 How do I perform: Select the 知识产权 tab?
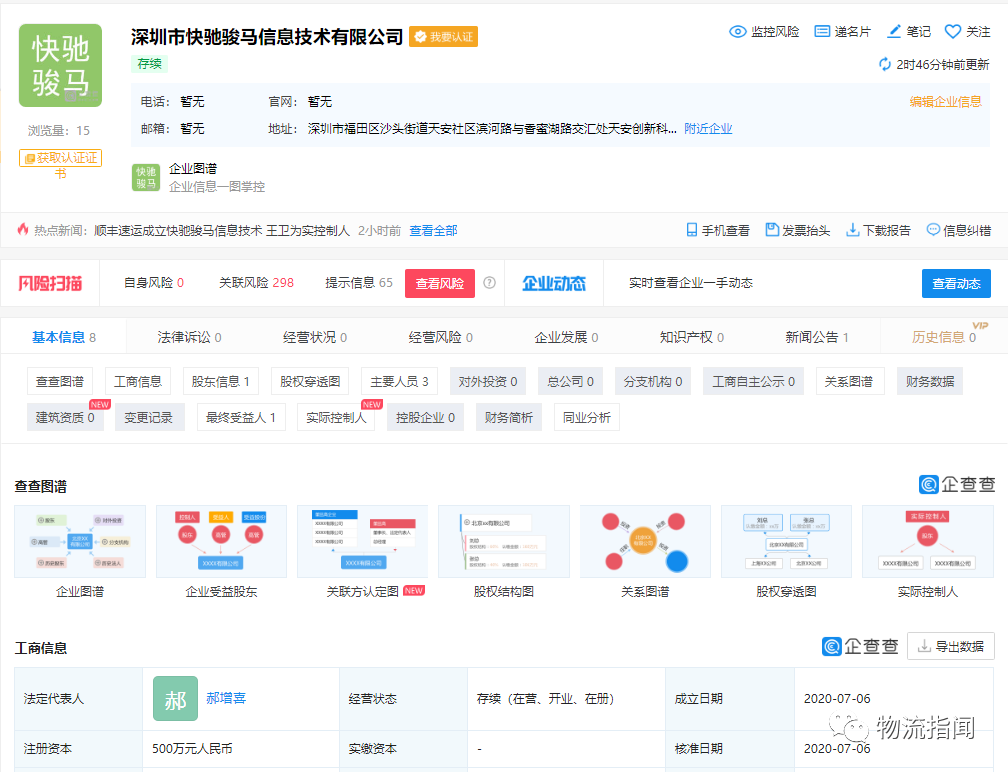point(692,337)
